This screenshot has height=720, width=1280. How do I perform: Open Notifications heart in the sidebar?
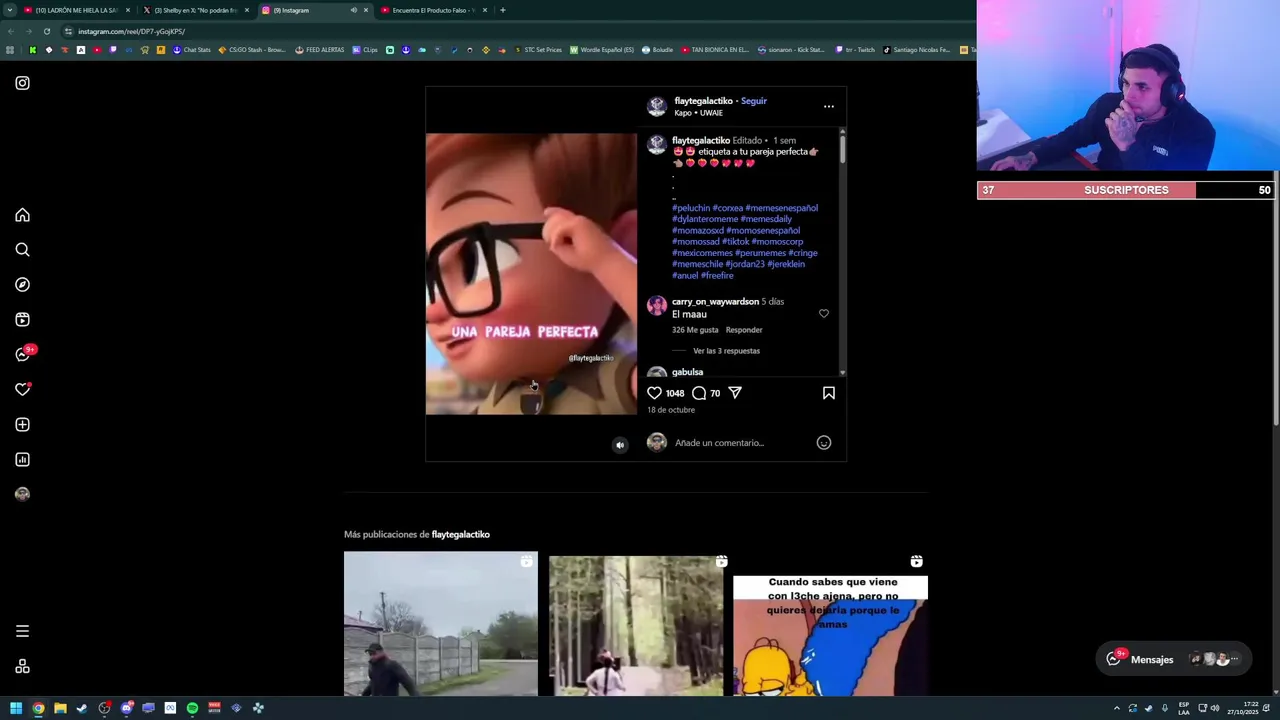pyautogui.click(x=22, y=390)
